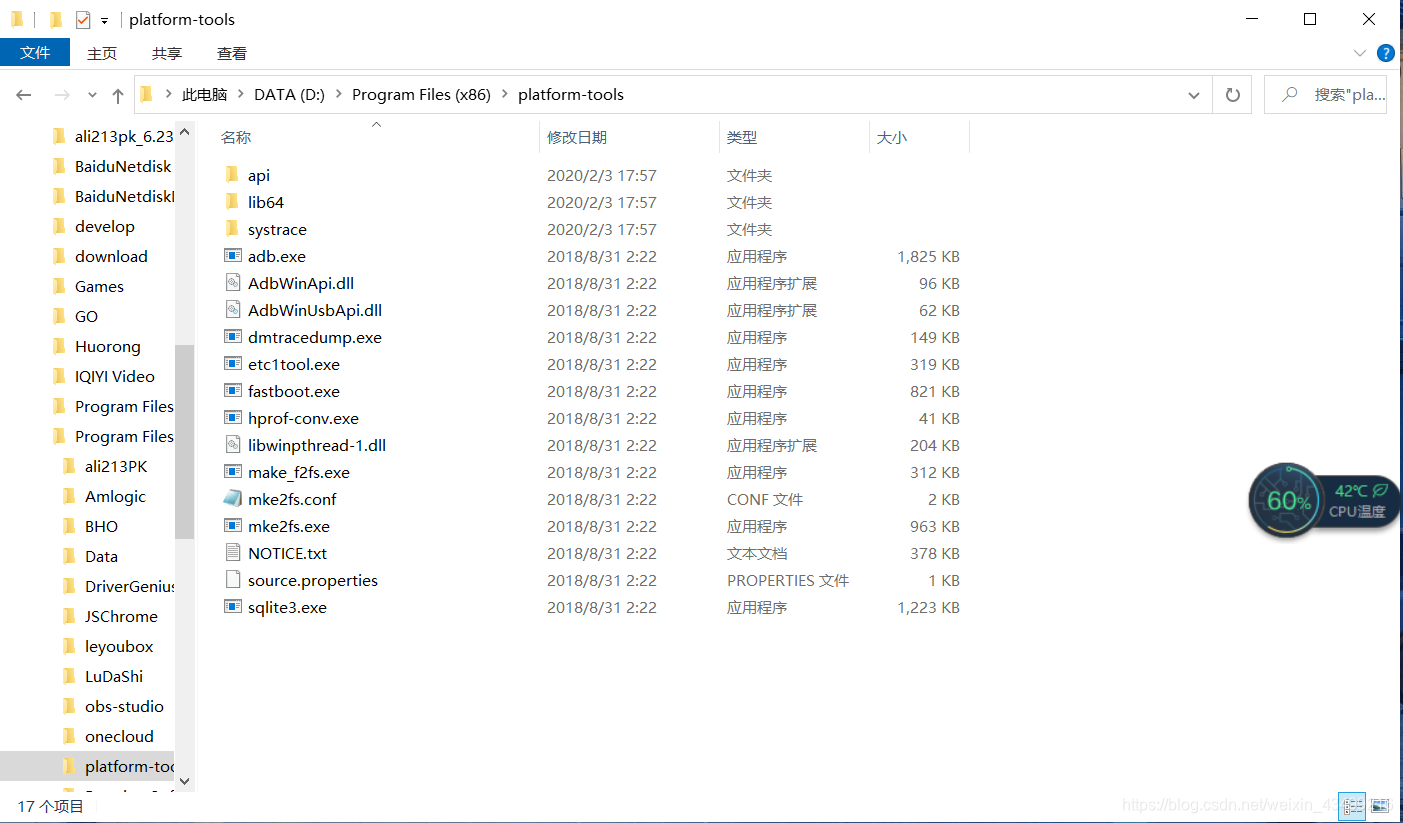Expand the address bar history dropdown
Viewport: 1403px width, 823px height.
pos(1194,95)
